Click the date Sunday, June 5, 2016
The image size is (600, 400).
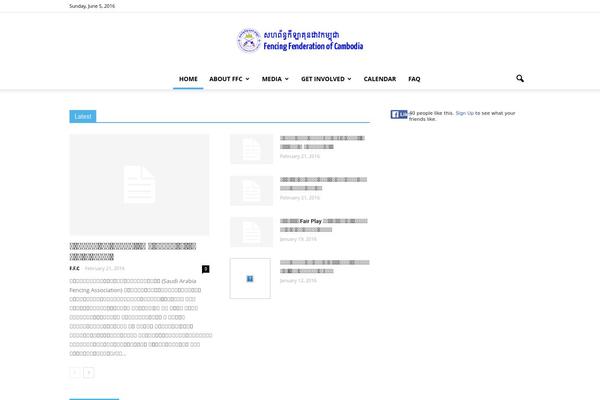tap(92, 6)
